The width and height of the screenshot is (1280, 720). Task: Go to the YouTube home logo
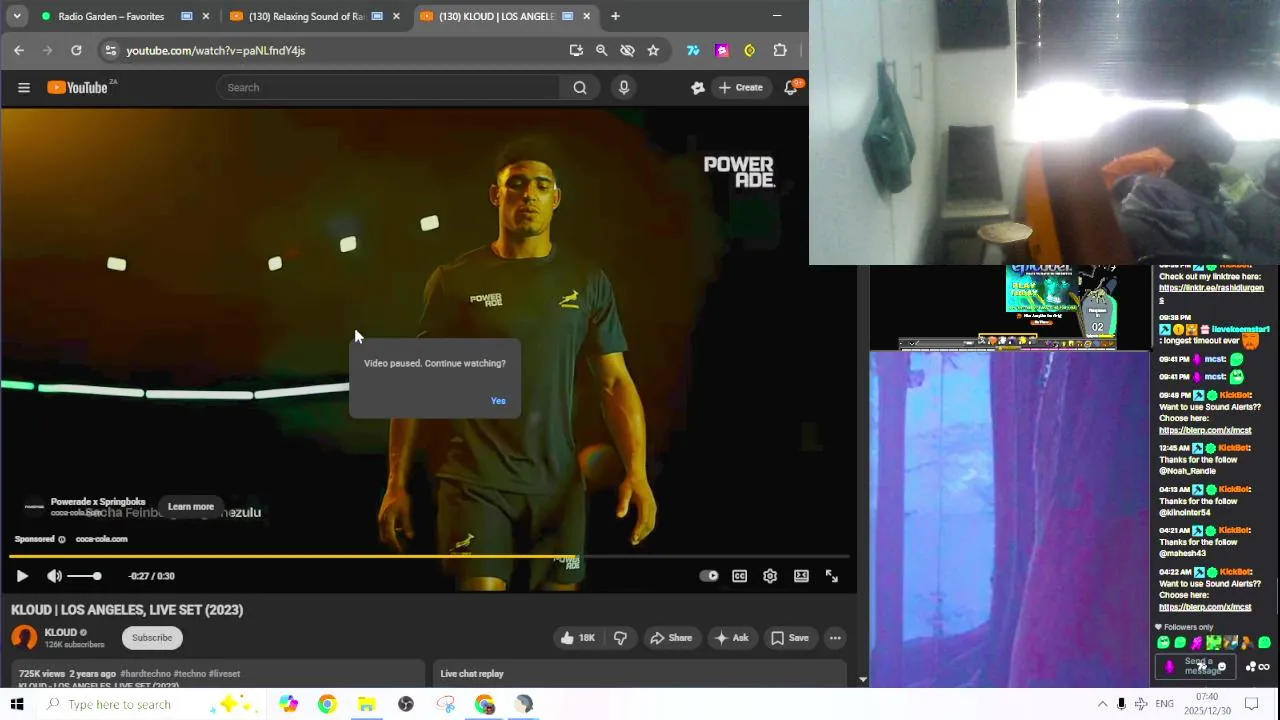coord(78,88)
